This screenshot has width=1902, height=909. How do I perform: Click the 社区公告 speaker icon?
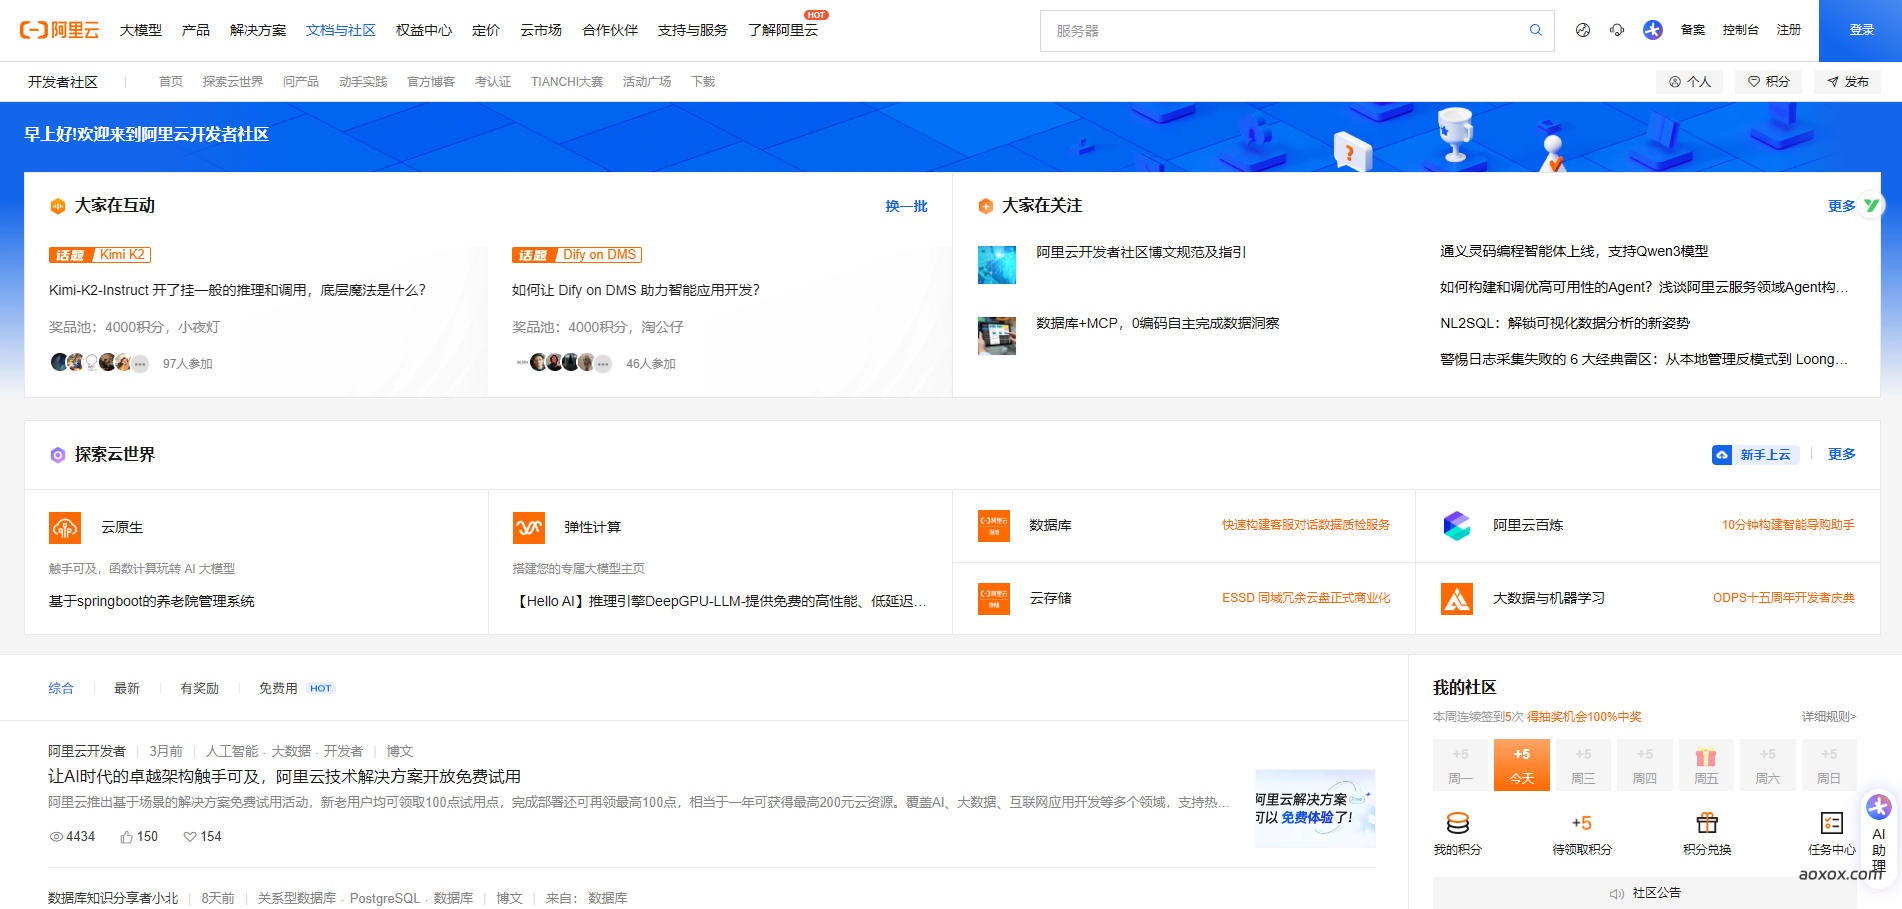(1616, 893)
